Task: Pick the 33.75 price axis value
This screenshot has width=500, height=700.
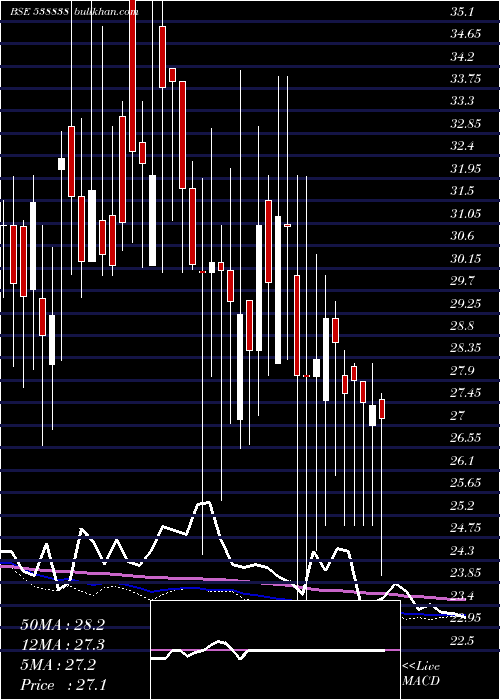Action: click(x=466, y=79)
